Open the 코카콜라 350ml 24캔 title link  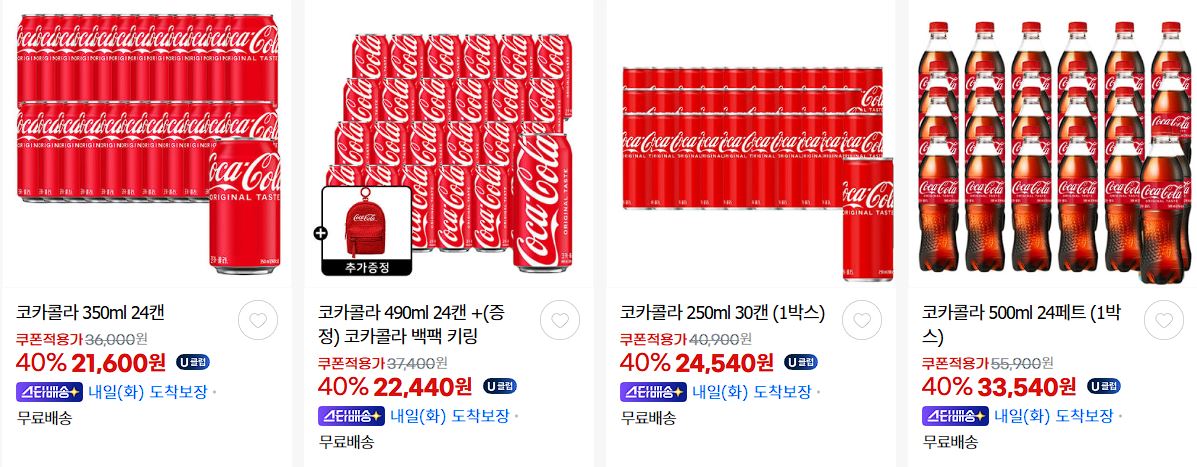90,312
